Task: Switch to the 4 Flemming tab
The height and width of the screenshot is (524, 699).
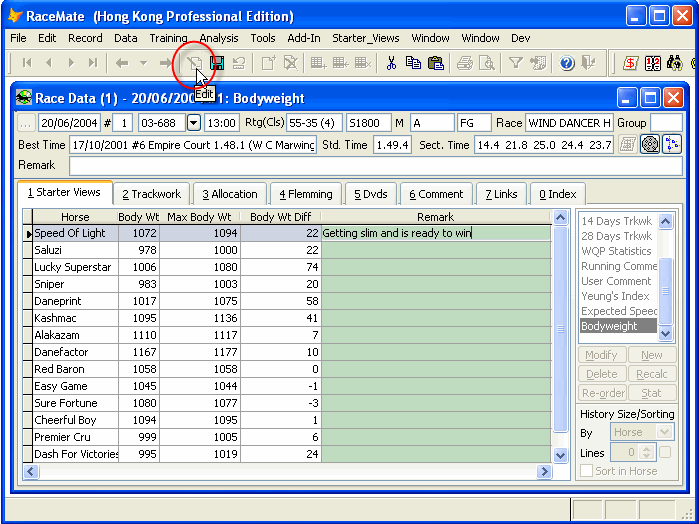Action: point(306,194)
